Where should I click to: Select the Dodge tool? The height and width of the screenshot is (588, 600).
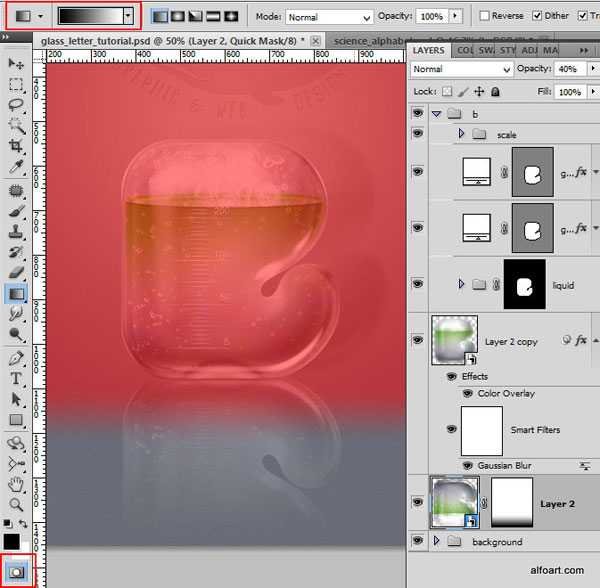tap(16, 335)
